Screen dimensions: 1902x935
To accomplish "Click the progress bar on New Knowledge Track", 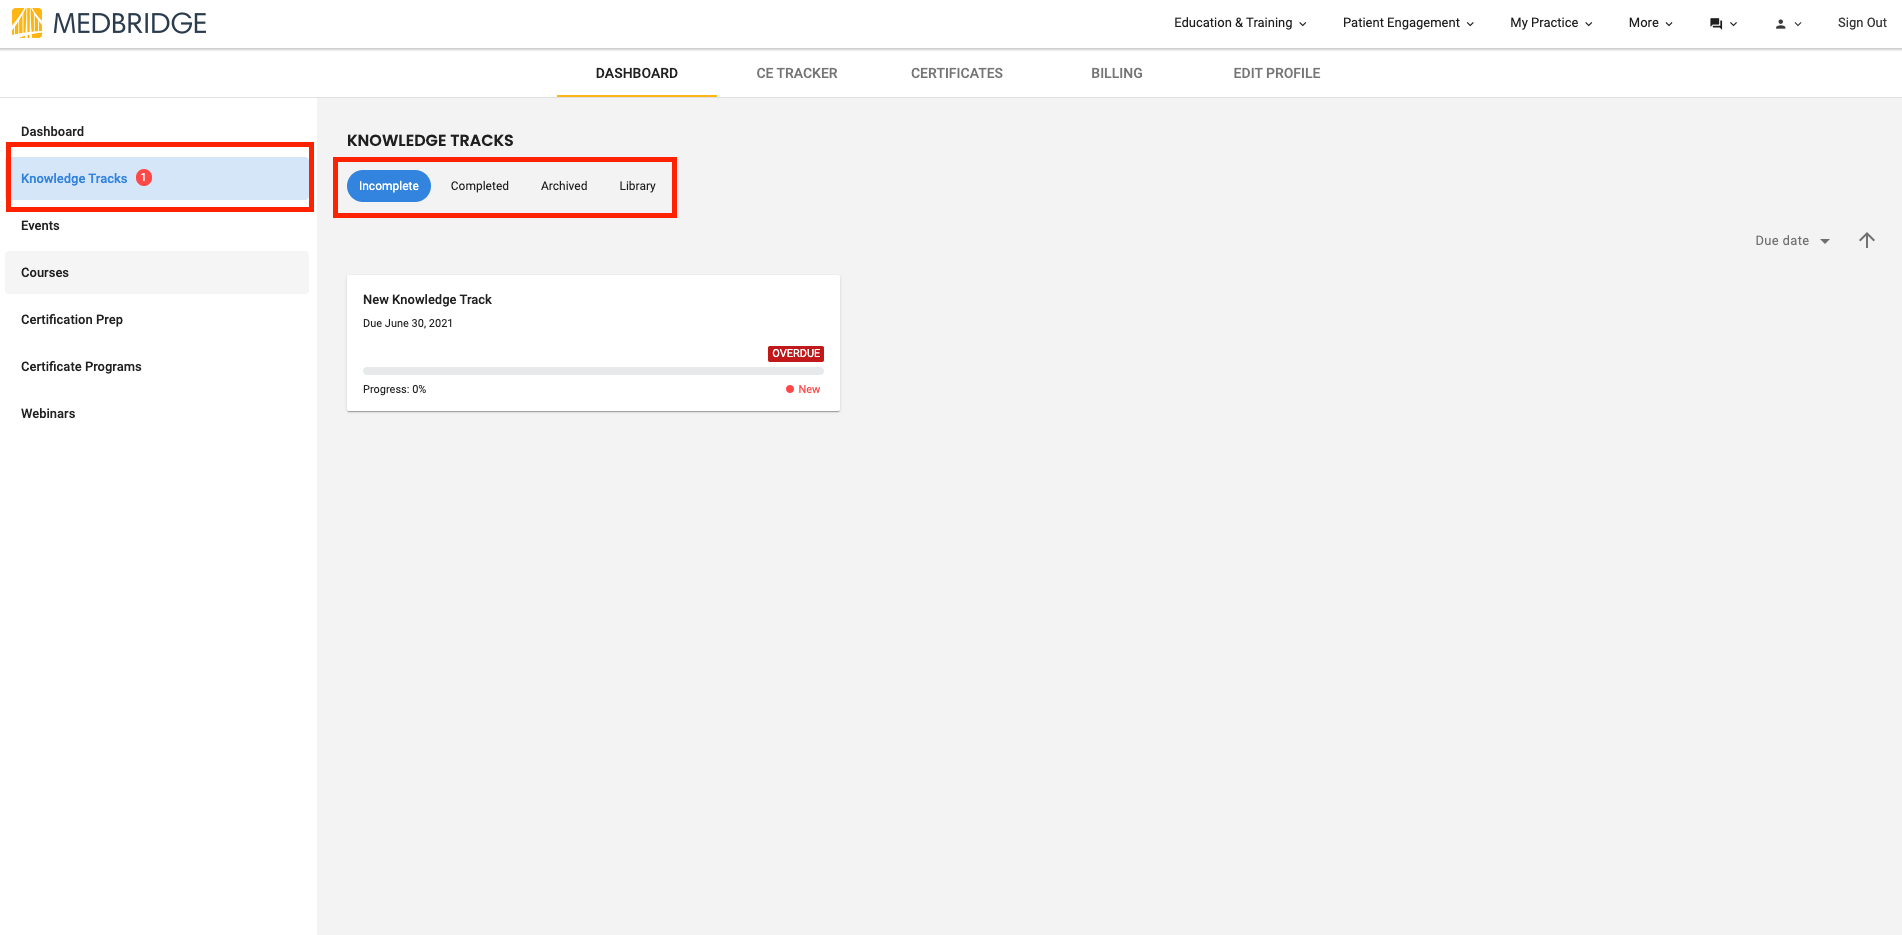I will point(593,371).
